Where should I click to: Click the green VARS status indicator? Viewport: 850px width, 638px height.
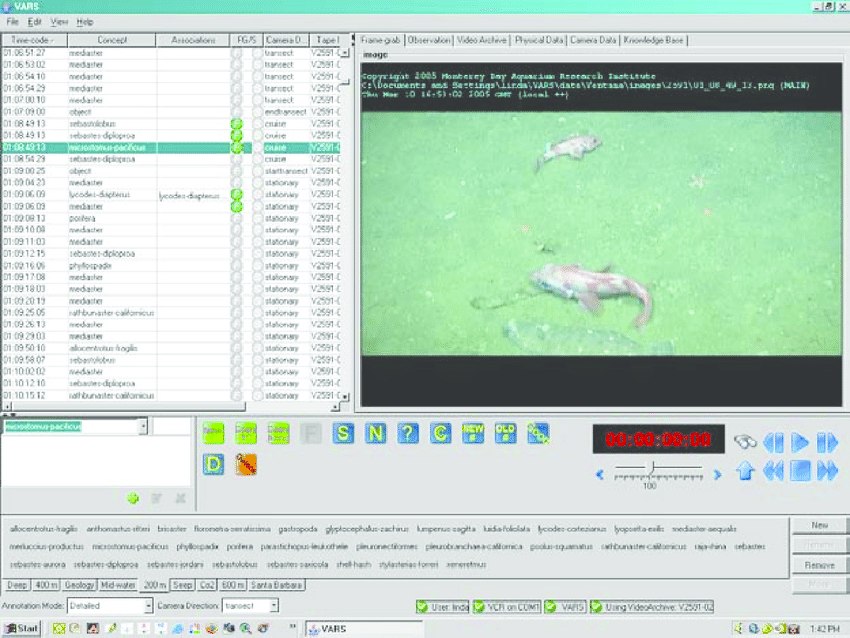[x=565, y=607]
